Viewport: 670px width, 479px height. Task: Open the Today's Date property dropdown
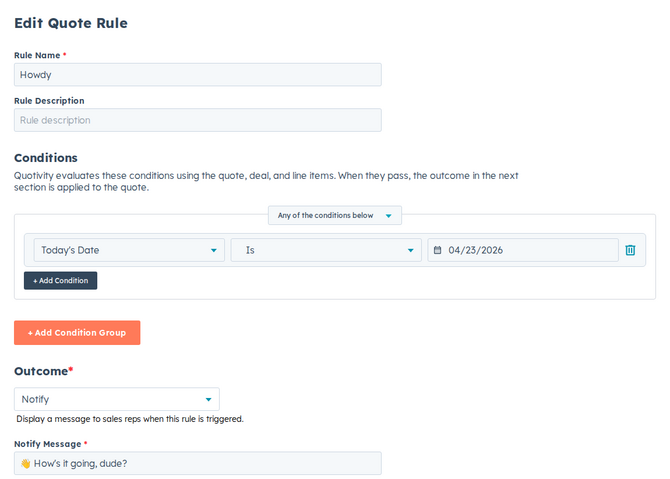pos(129,250)
